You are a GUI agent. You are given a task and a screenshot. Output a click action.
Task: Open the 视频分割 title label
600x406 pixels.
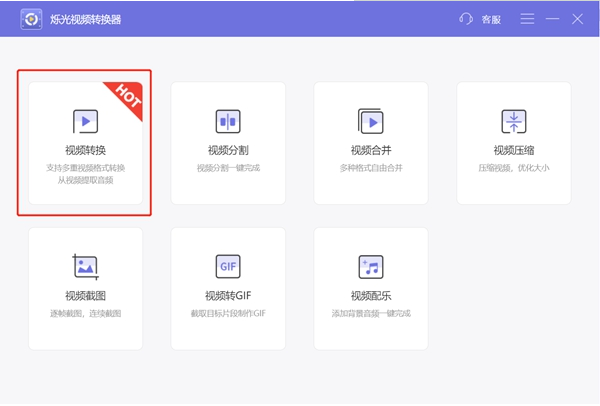[x=228, y=150]
